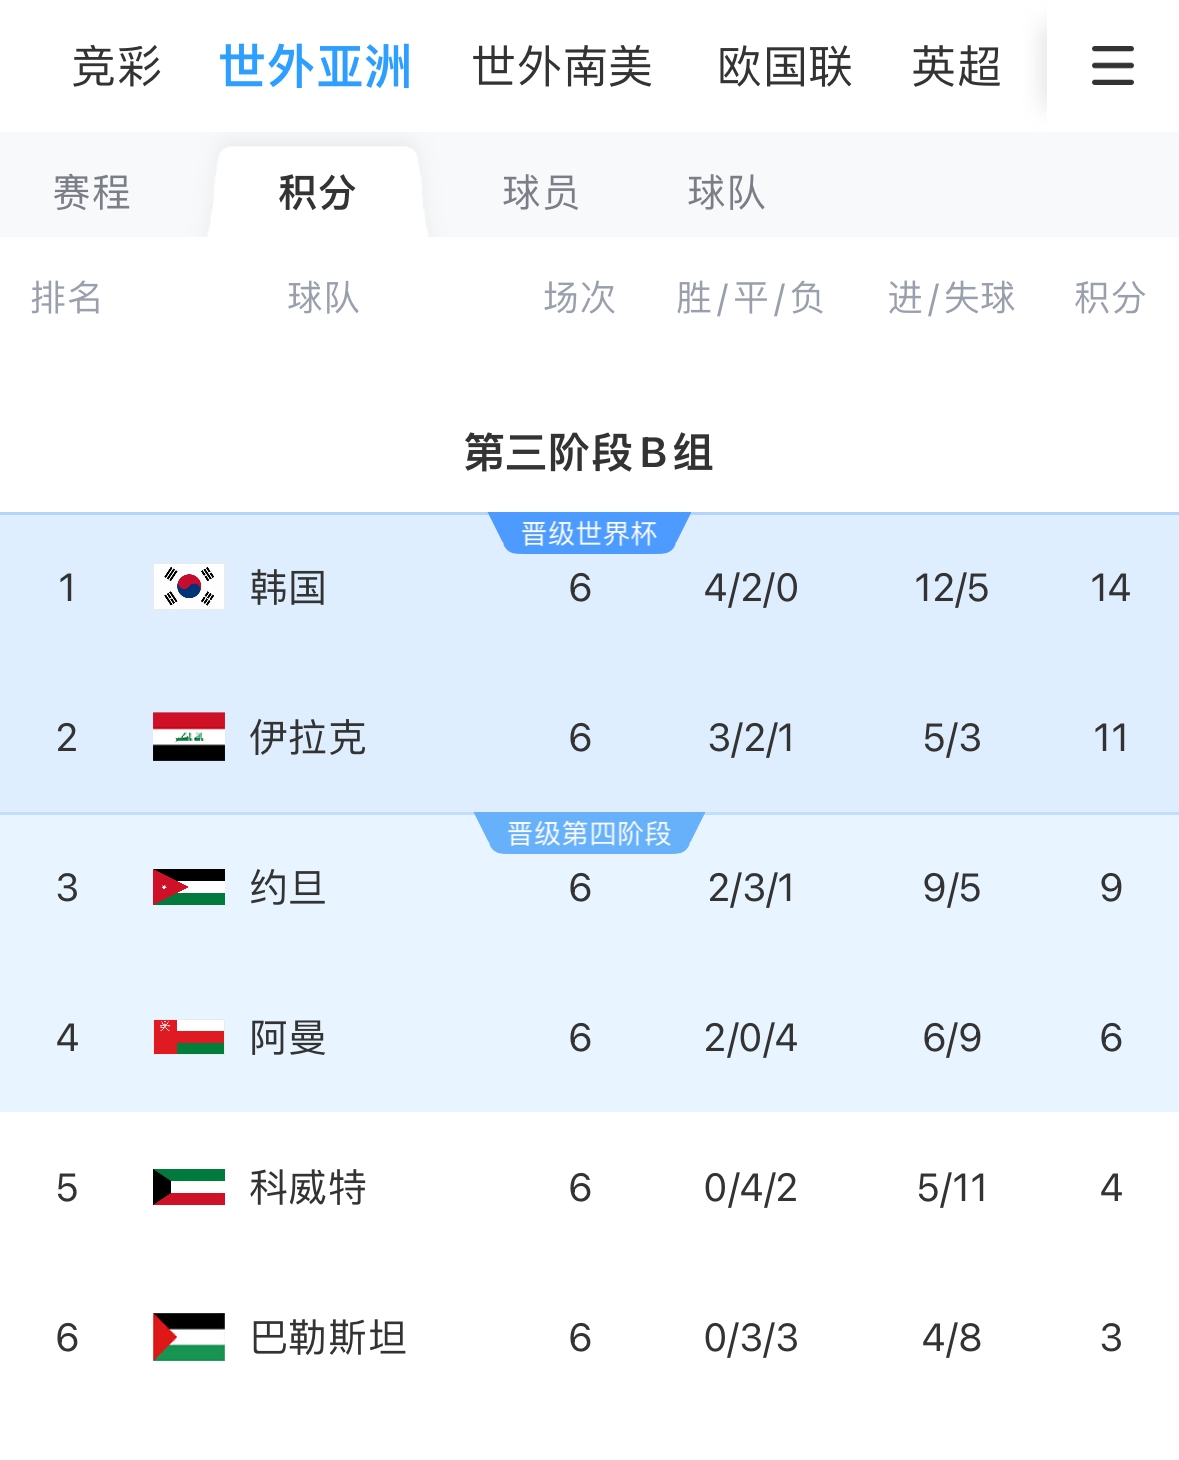Tap the Palestine flag icon
This screenshot has height=1460, width=1179.
[x=189, y=1337]
